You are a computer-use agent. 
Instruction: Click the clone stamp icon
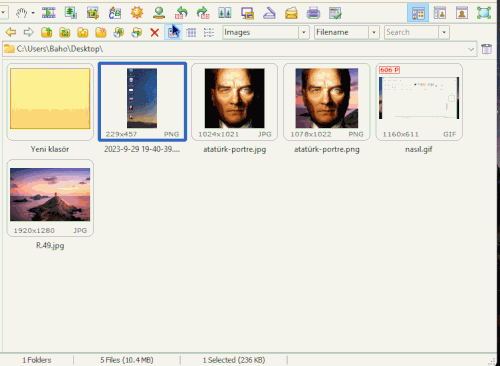point(159,13)
